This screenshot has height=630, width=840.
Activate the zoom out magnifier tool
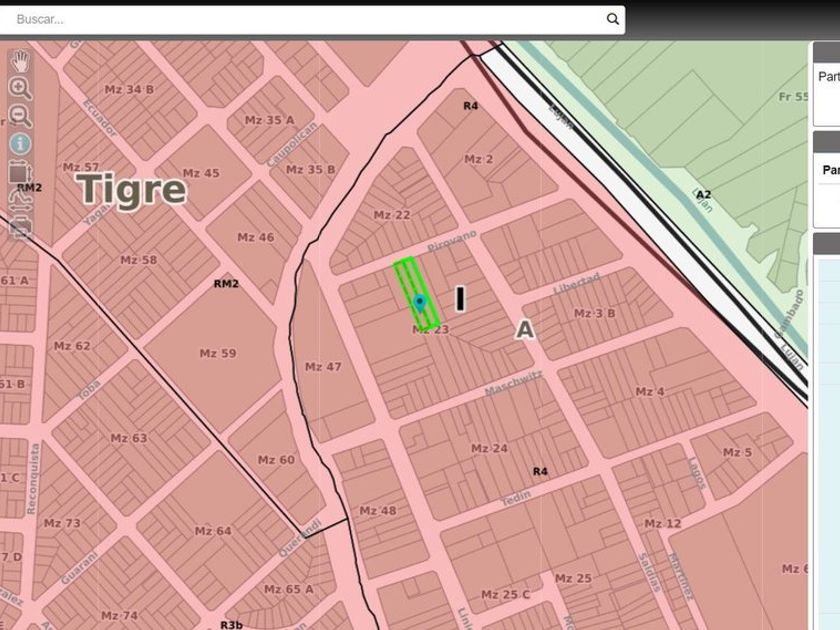click(20, 116)
